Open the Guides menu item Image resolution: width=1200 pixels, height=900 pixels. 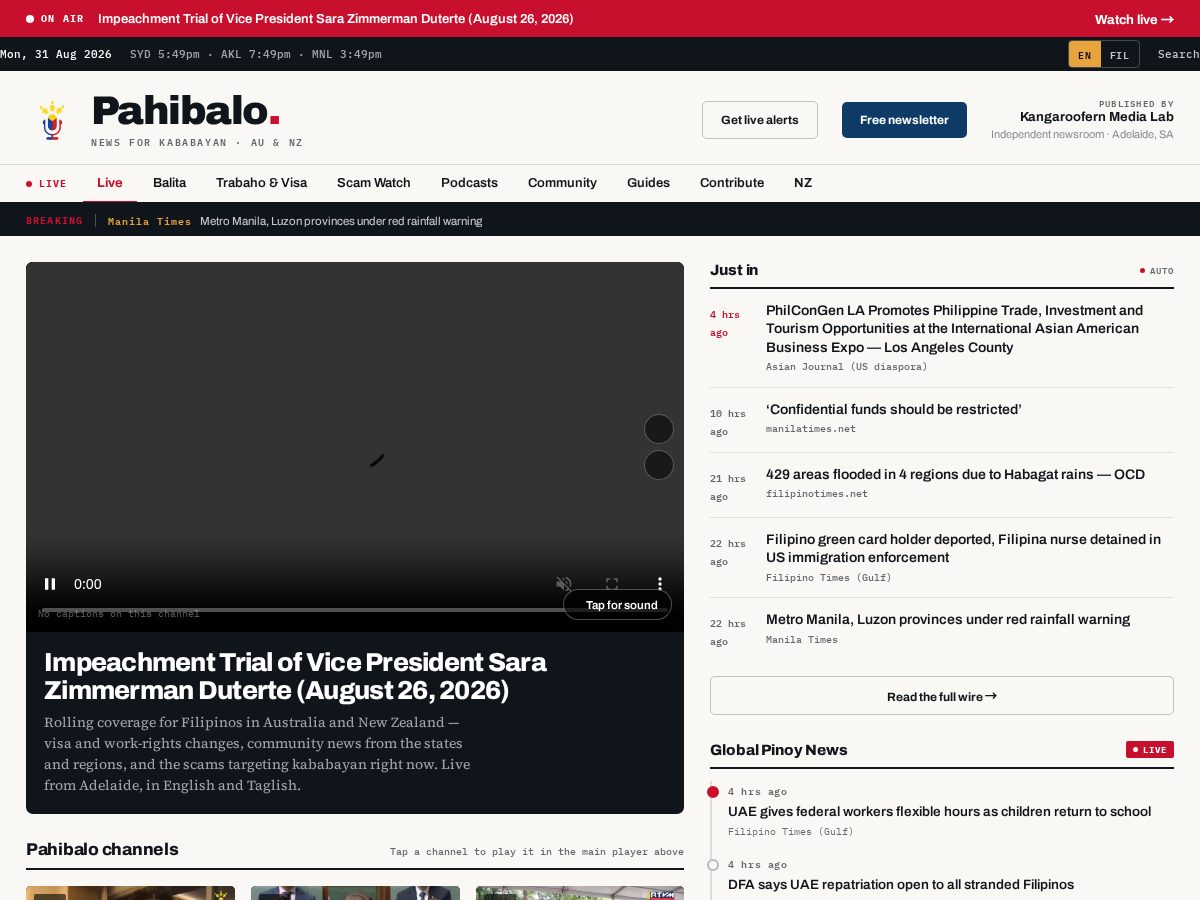[648, 183]
